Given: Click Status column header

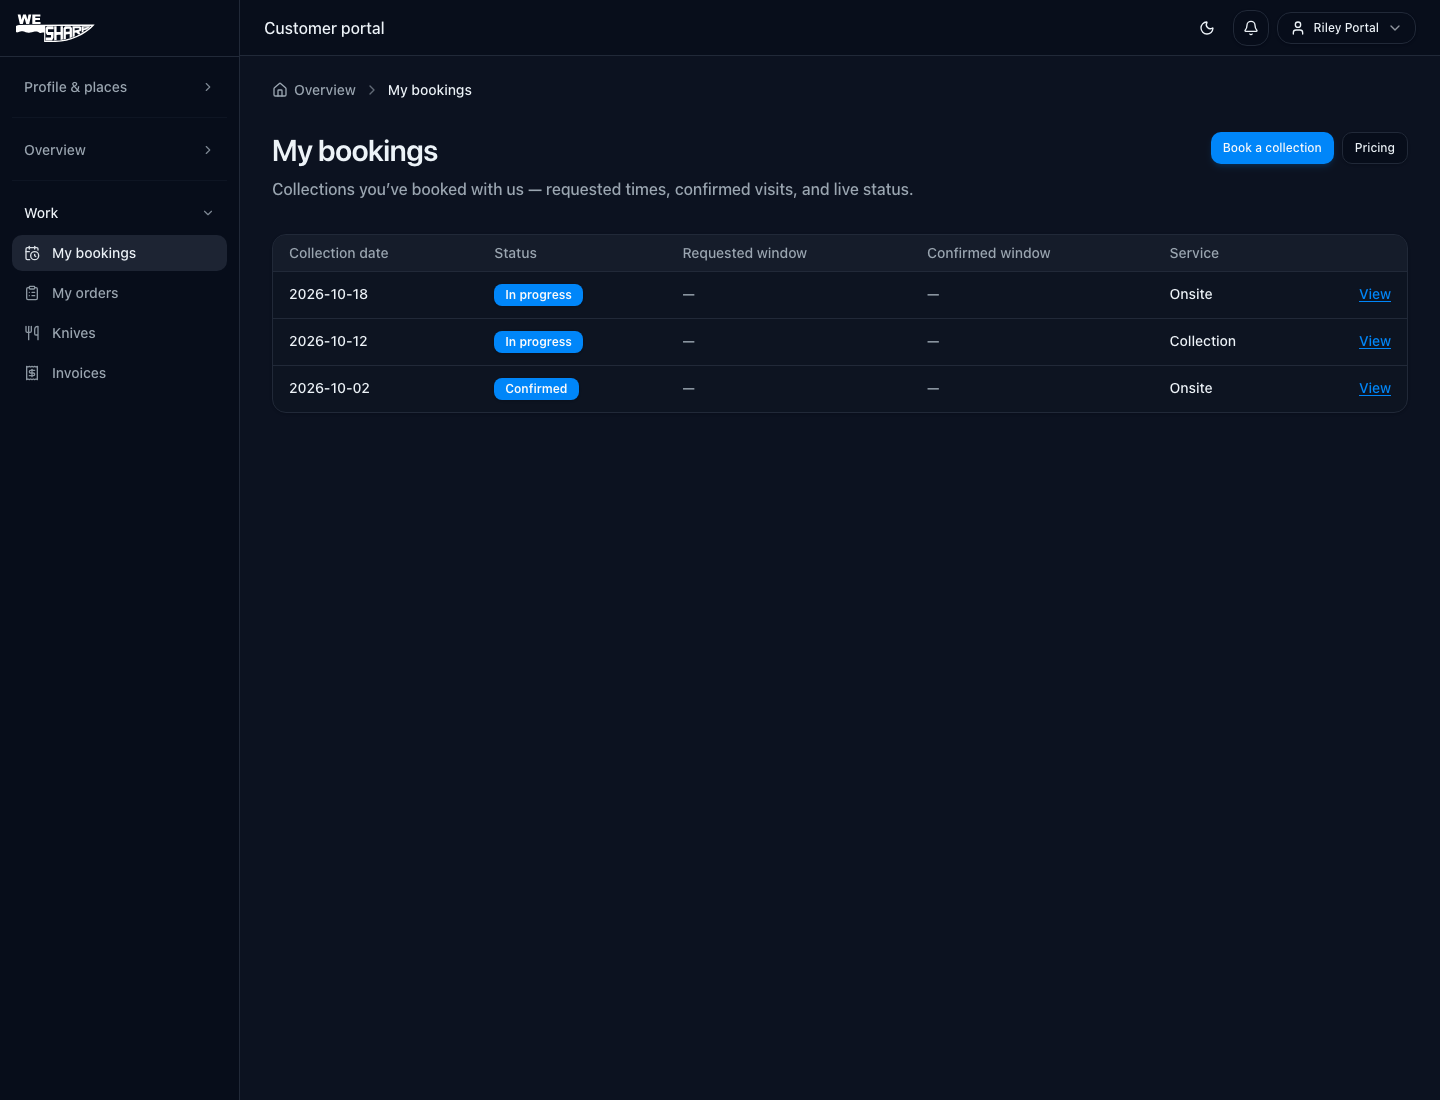Looking at the screenshot, I should click(515, 253).
